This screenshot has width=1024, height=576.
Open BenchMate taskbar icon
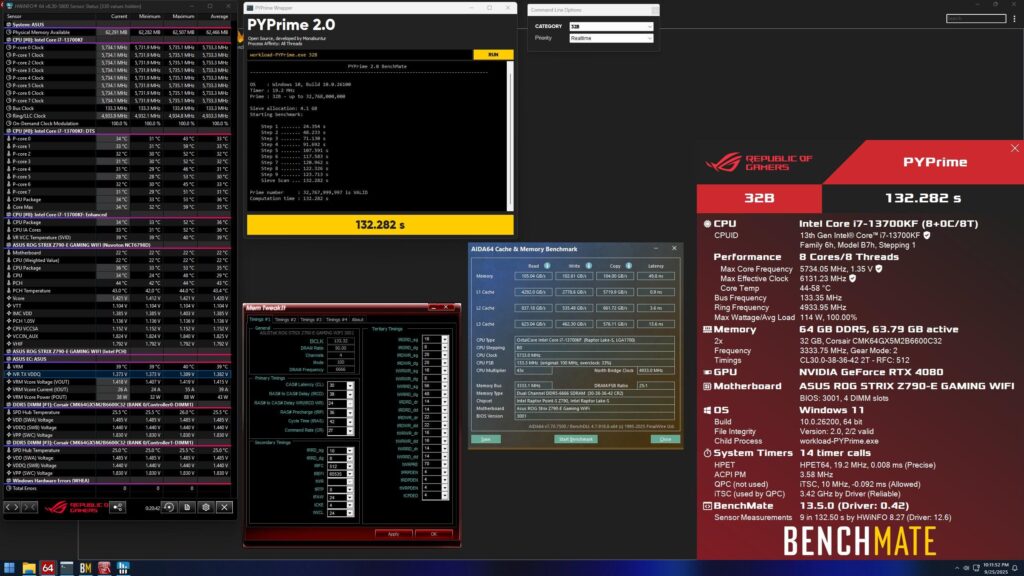coord(86,568)
